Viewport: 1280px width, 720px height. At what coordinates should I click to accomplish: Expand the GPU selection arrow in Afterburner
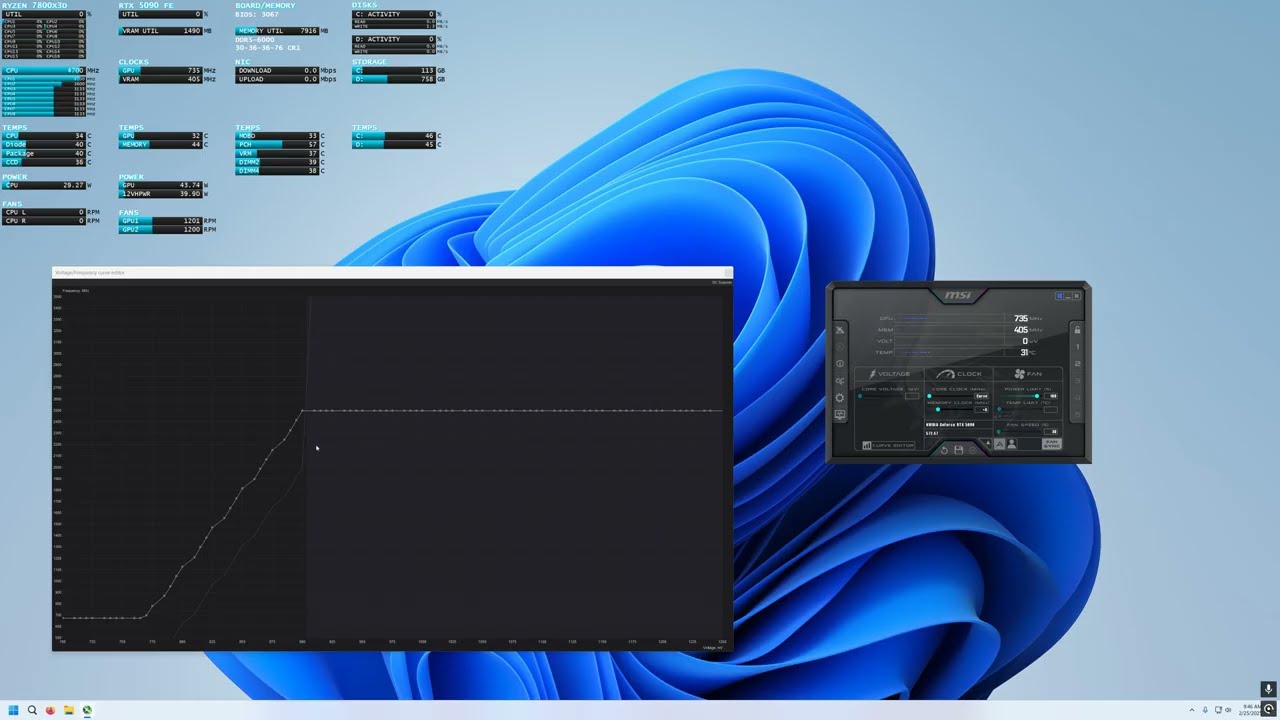point(988,443)
